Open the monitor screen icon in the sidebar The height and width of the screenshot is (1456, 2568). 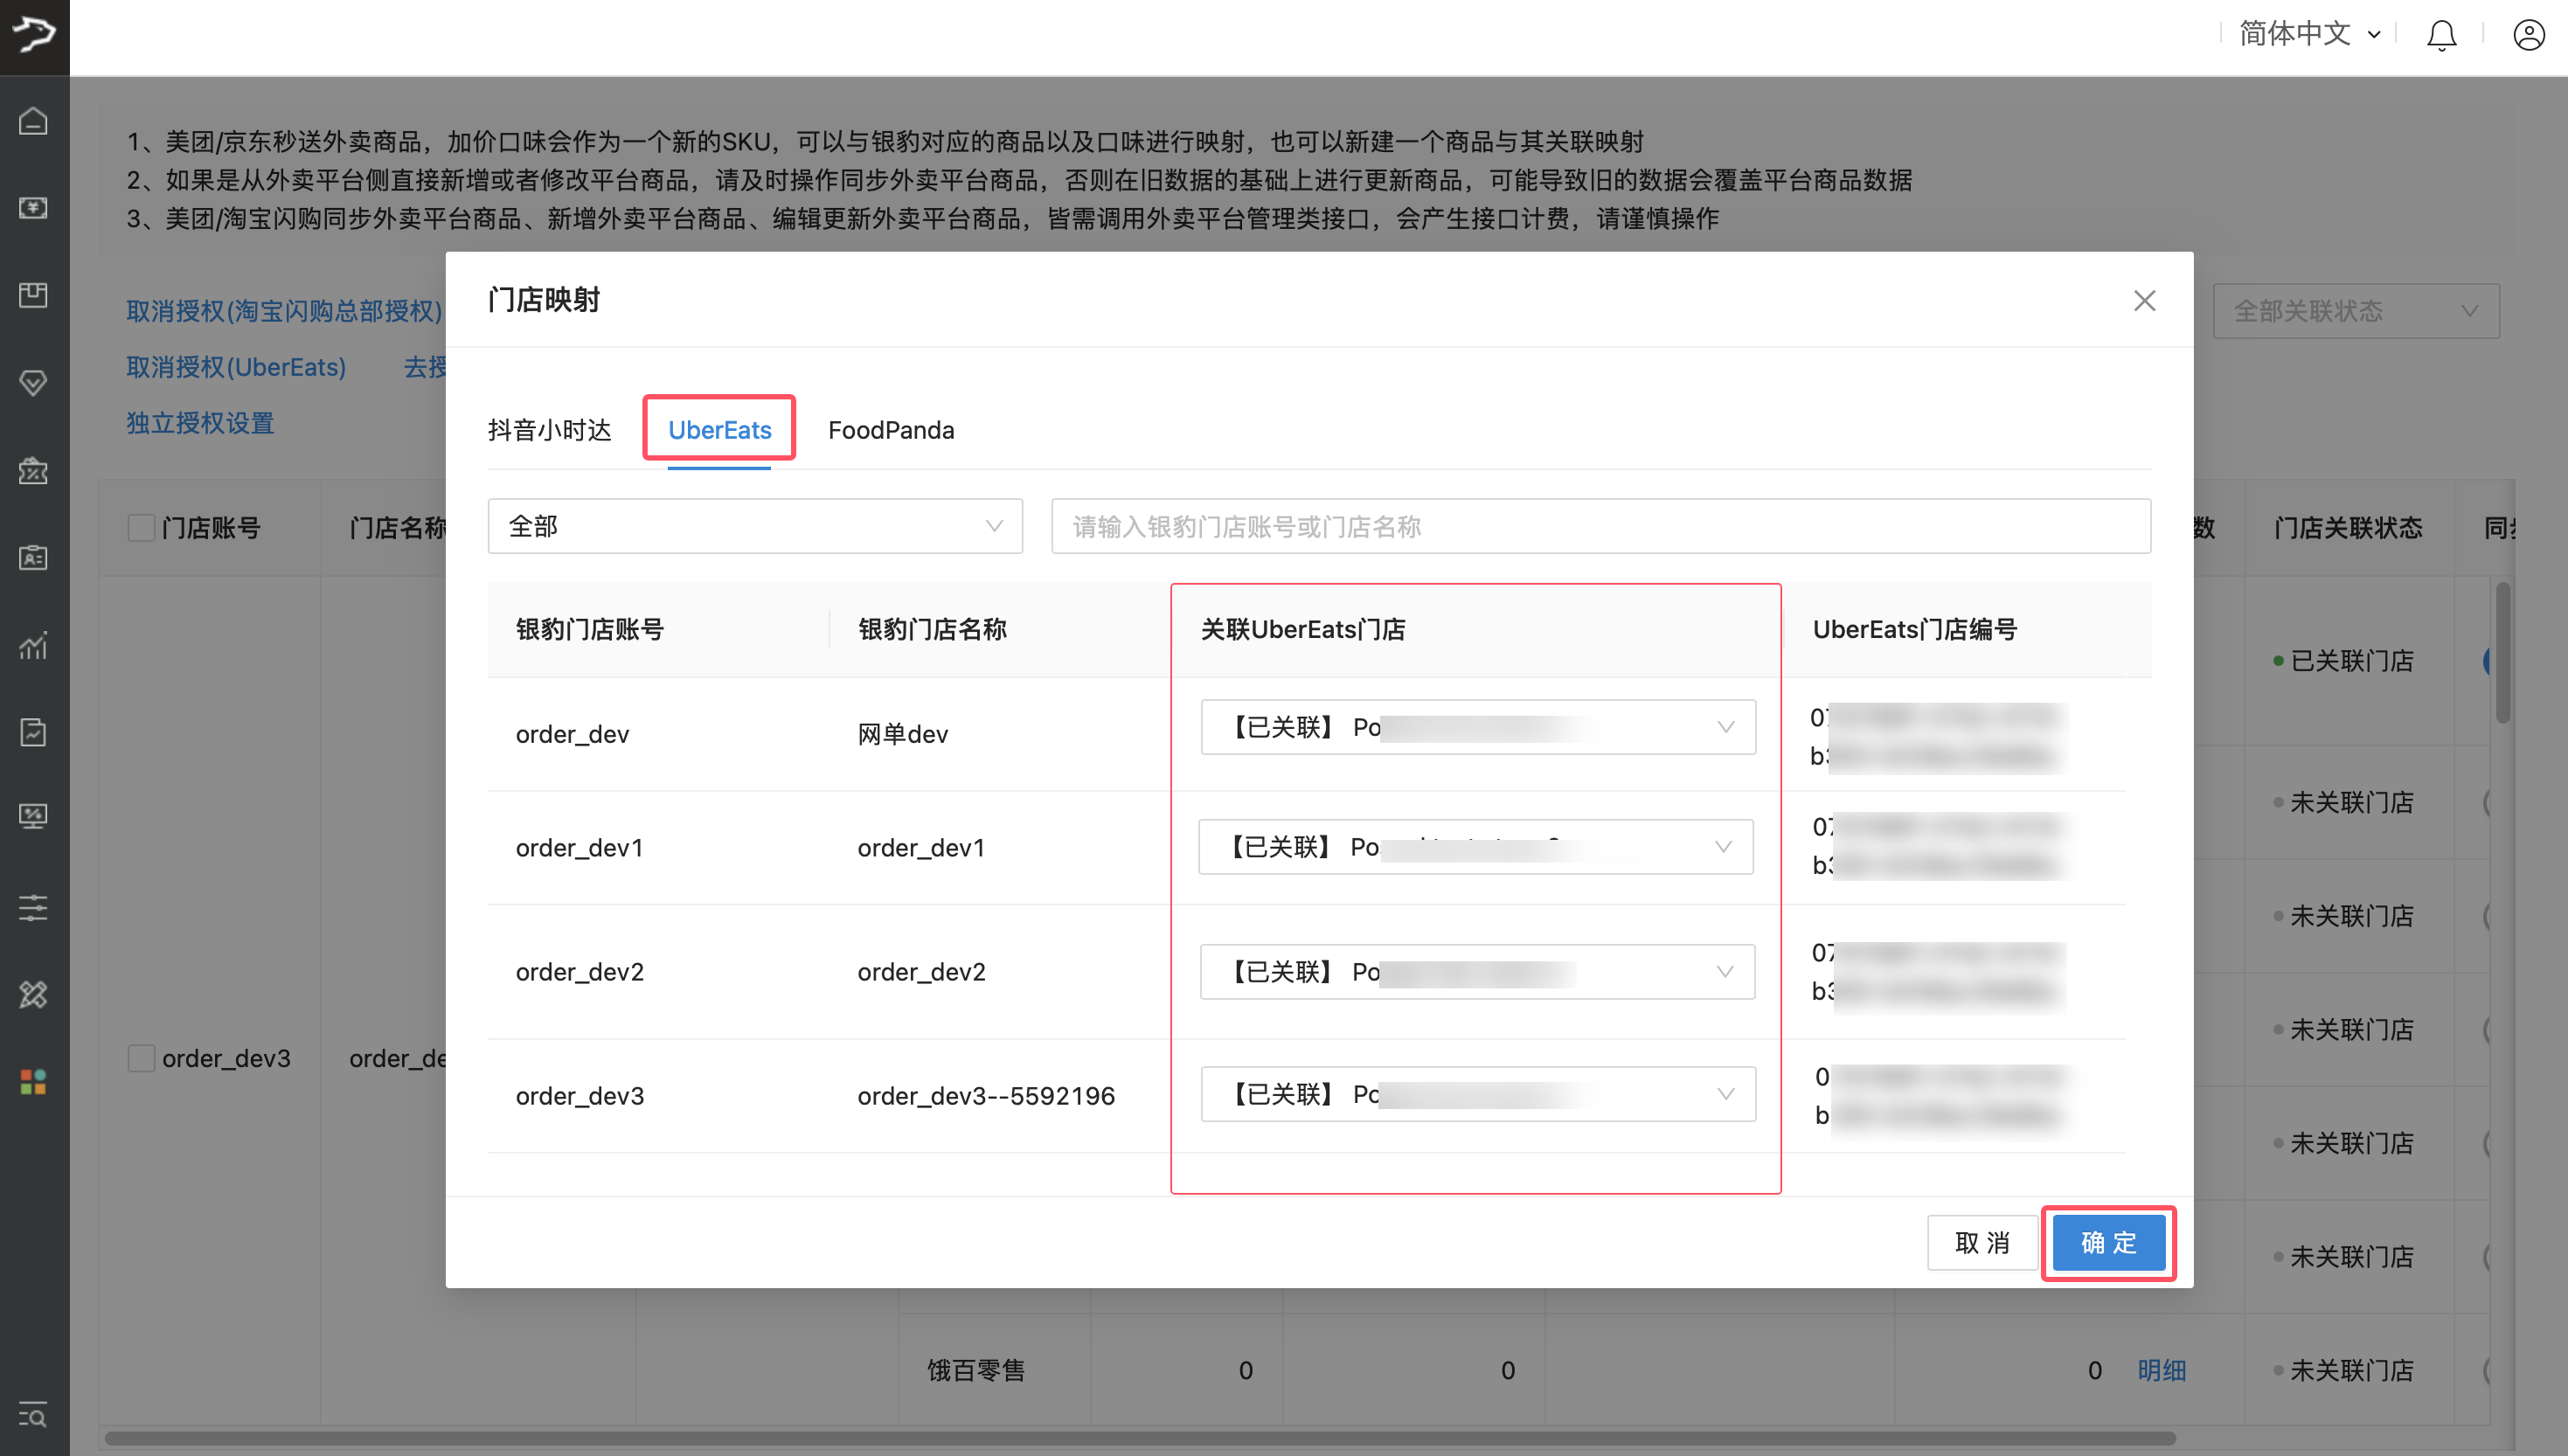click(34, 817)
